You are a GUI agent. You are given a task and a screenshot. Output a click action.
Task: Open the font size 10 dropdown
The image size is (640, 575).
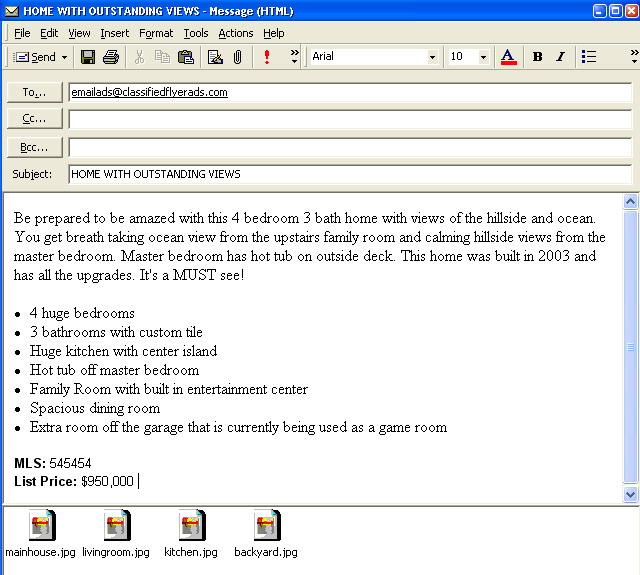tap(483, 57)
